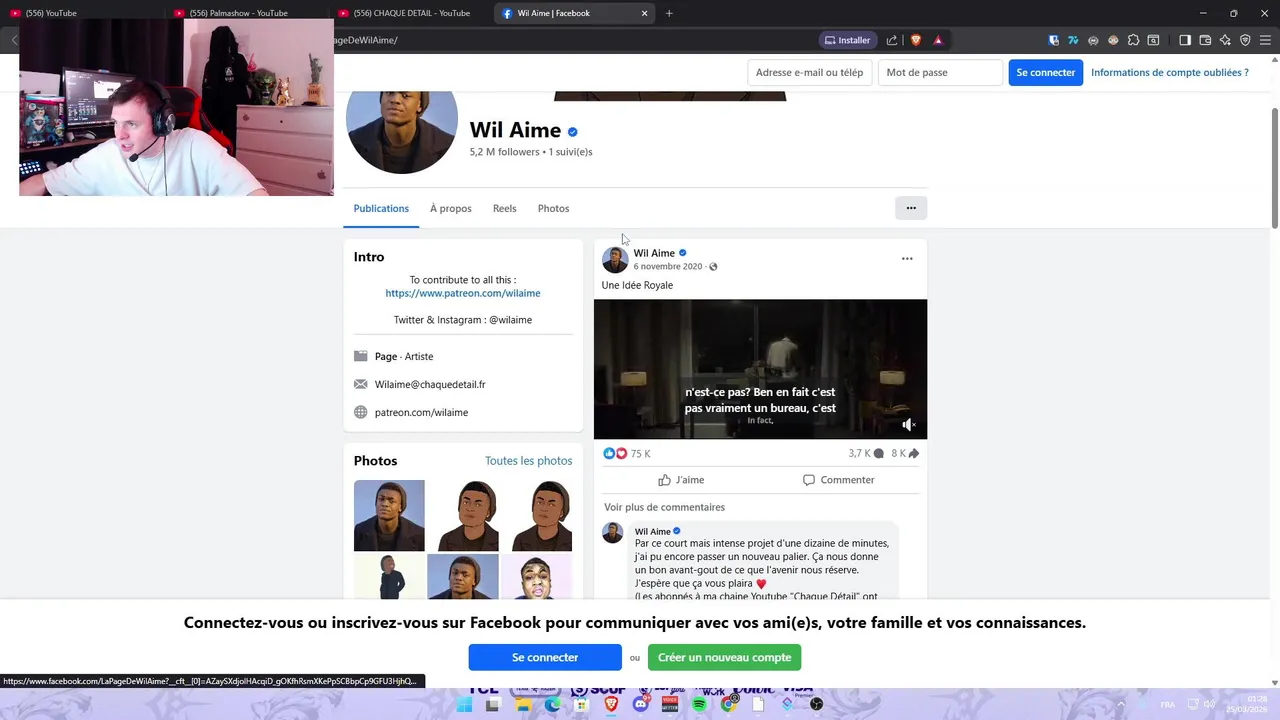The image size is (1280, 720).
Task: Click the J'aime button on post
Action: pyautogui.click(x=681, y=480)
